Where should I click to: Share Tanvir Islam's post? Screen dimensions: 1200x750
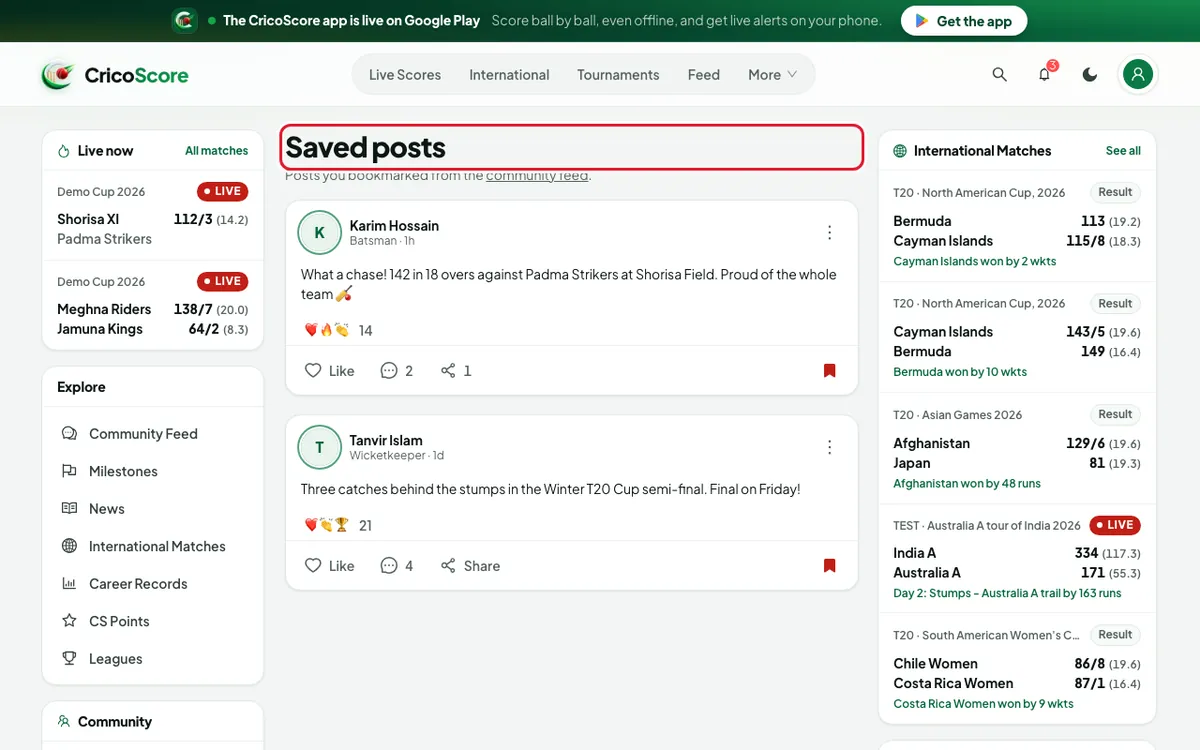(x=470, y=565)
